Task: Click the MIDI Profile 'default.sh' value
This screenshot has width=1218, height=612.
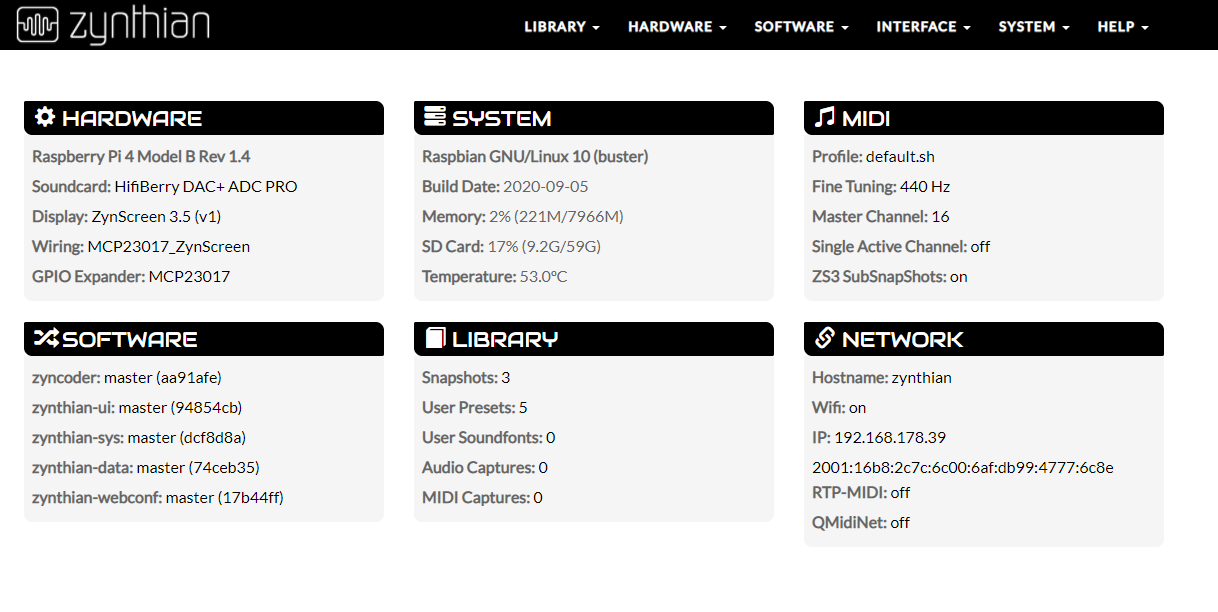Action: [x=900, y=156]
